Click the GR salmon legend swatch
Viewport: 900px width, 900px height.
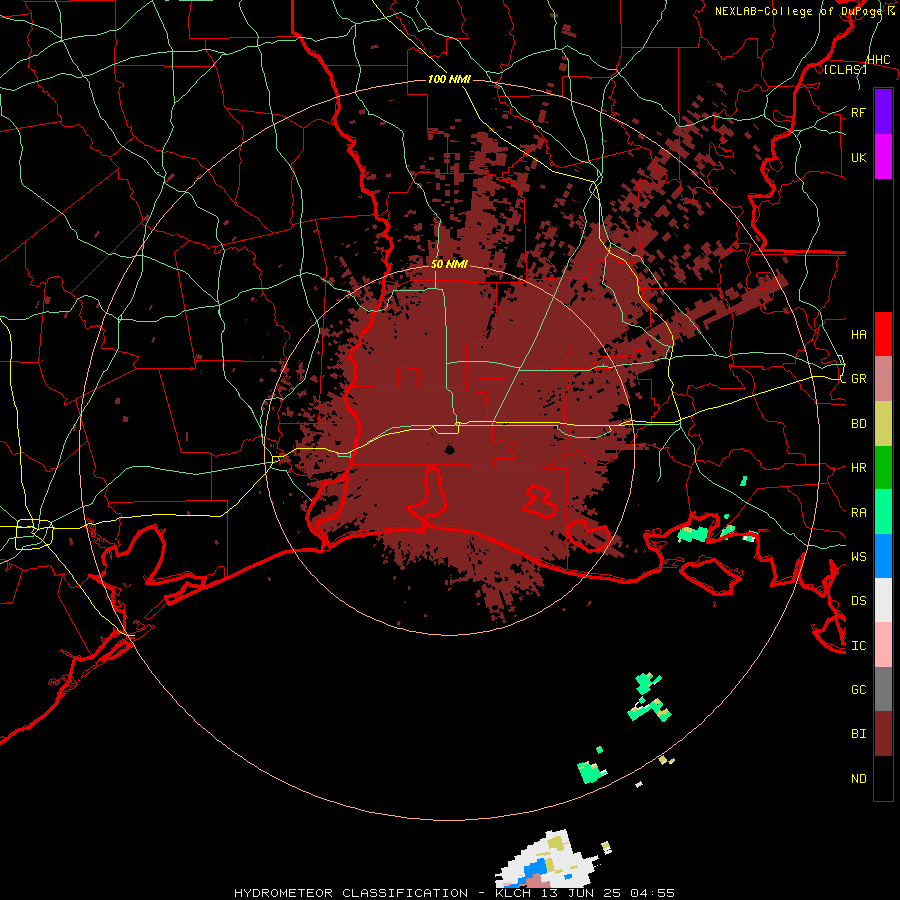[x=883, y=379]
